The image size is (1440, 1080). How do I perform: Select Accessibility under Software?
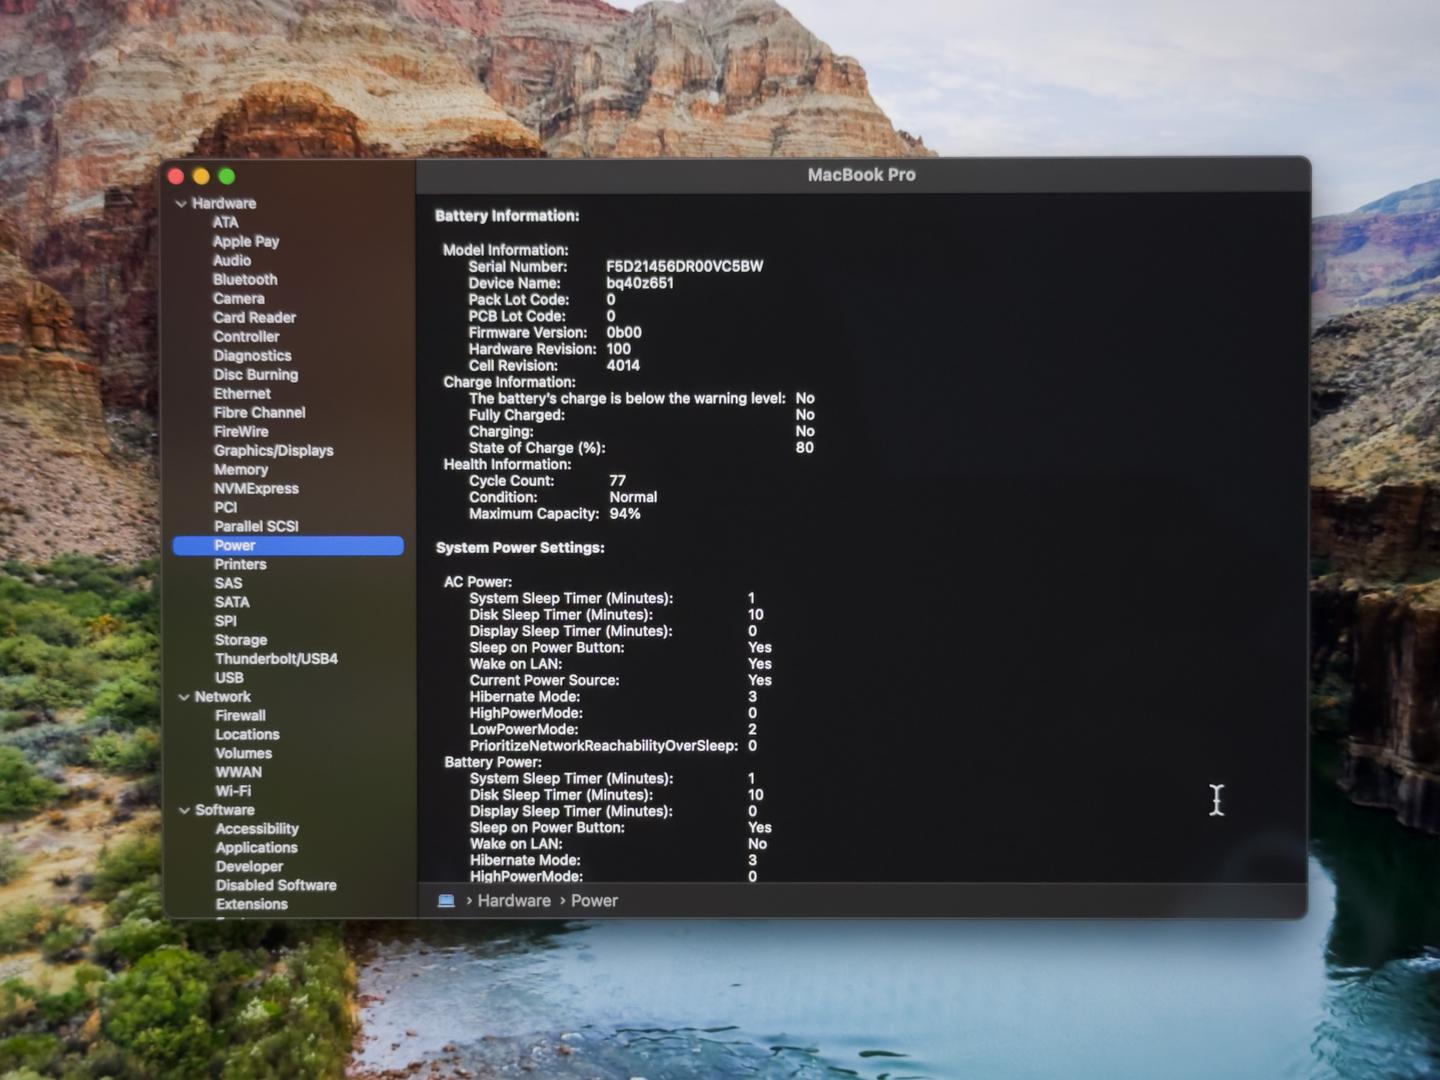click(257, 830)
